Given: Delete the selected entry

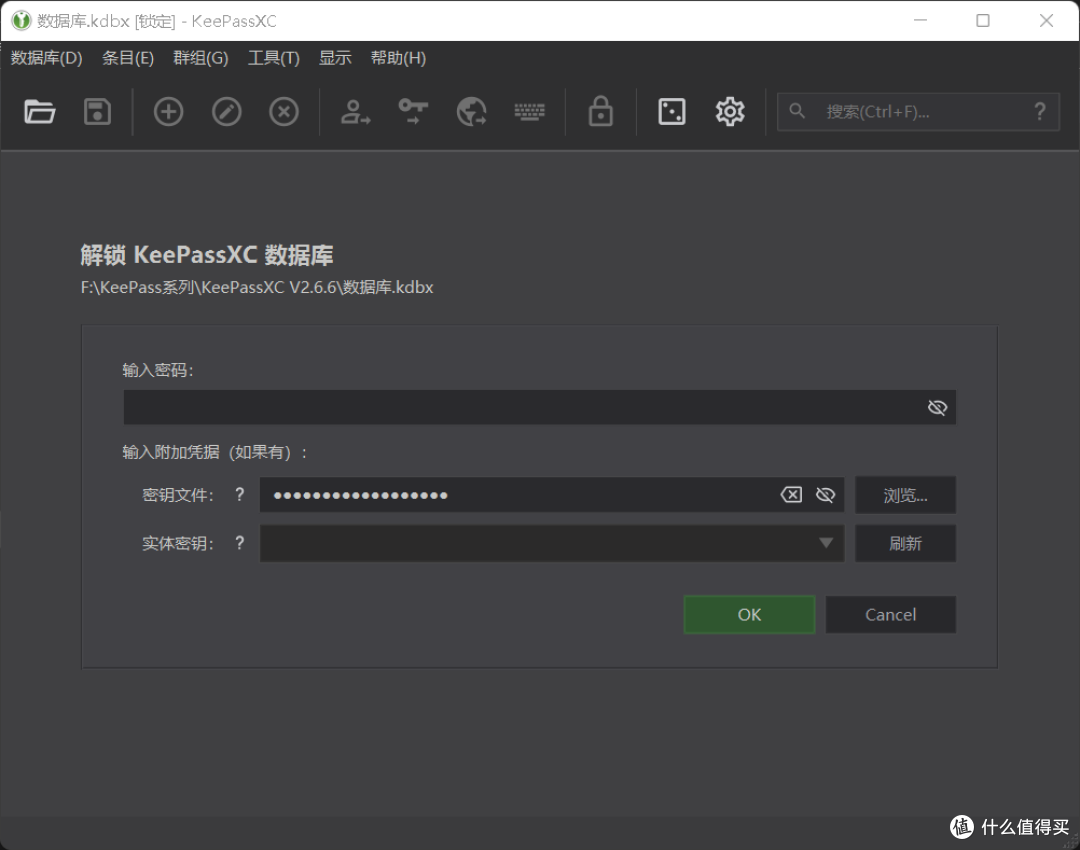Looking at the screenshot, I should click(283, 111).
